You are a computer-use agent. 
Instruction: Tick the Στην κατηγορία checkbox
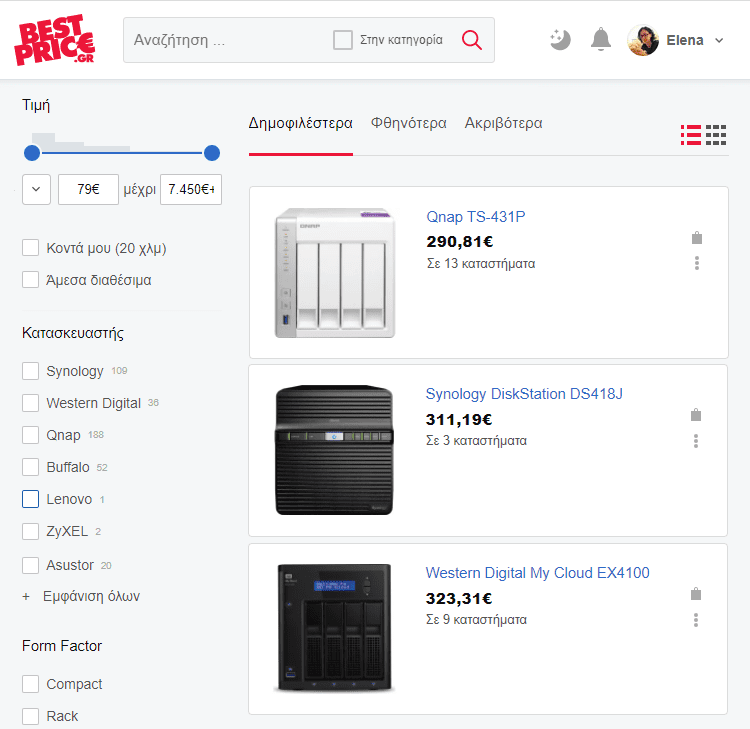343,40
